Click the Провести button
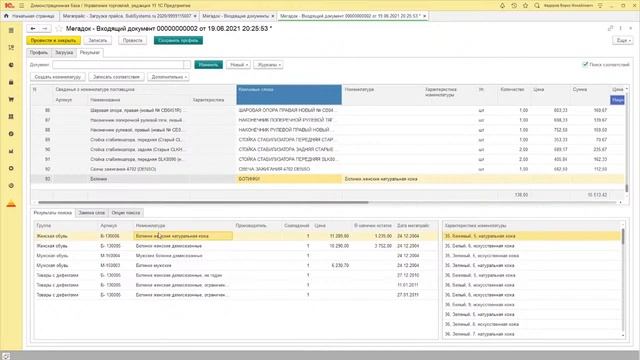 pyautogui.click(x=133, y=40)
